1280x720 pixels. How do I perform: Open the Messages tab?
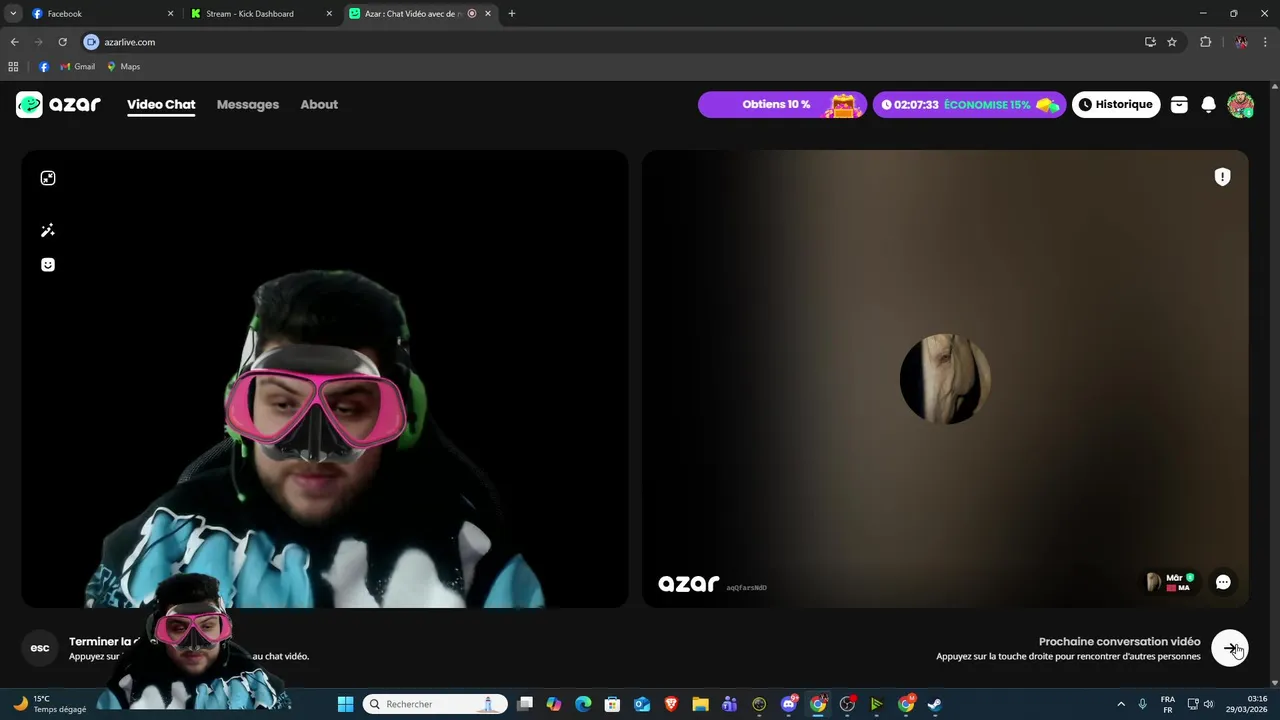(248, 104)
